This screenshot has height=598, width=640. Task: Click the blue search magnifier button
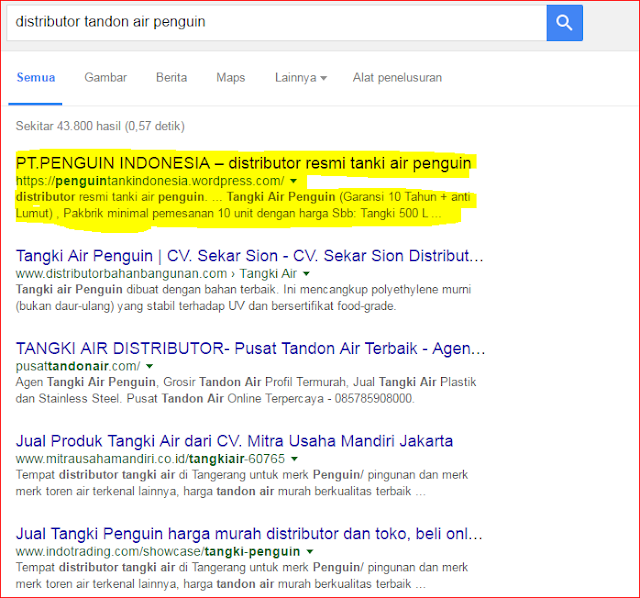(564, 23)
